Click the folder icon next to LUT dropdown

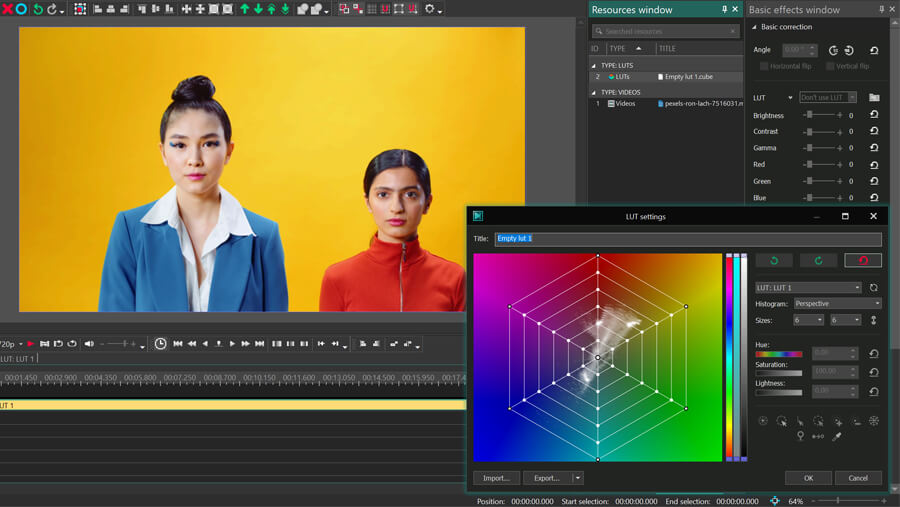point(874,98)
